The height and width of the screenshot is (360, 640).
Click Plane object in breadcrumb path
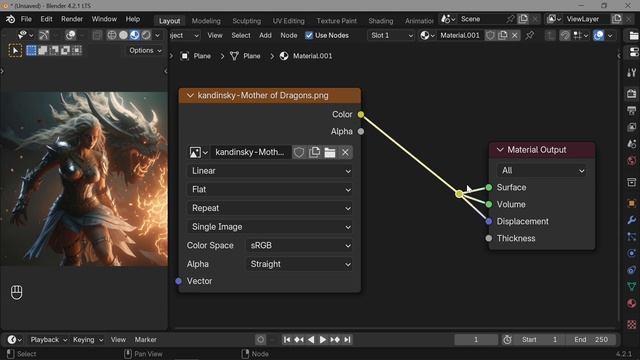[x=196, y=56]
